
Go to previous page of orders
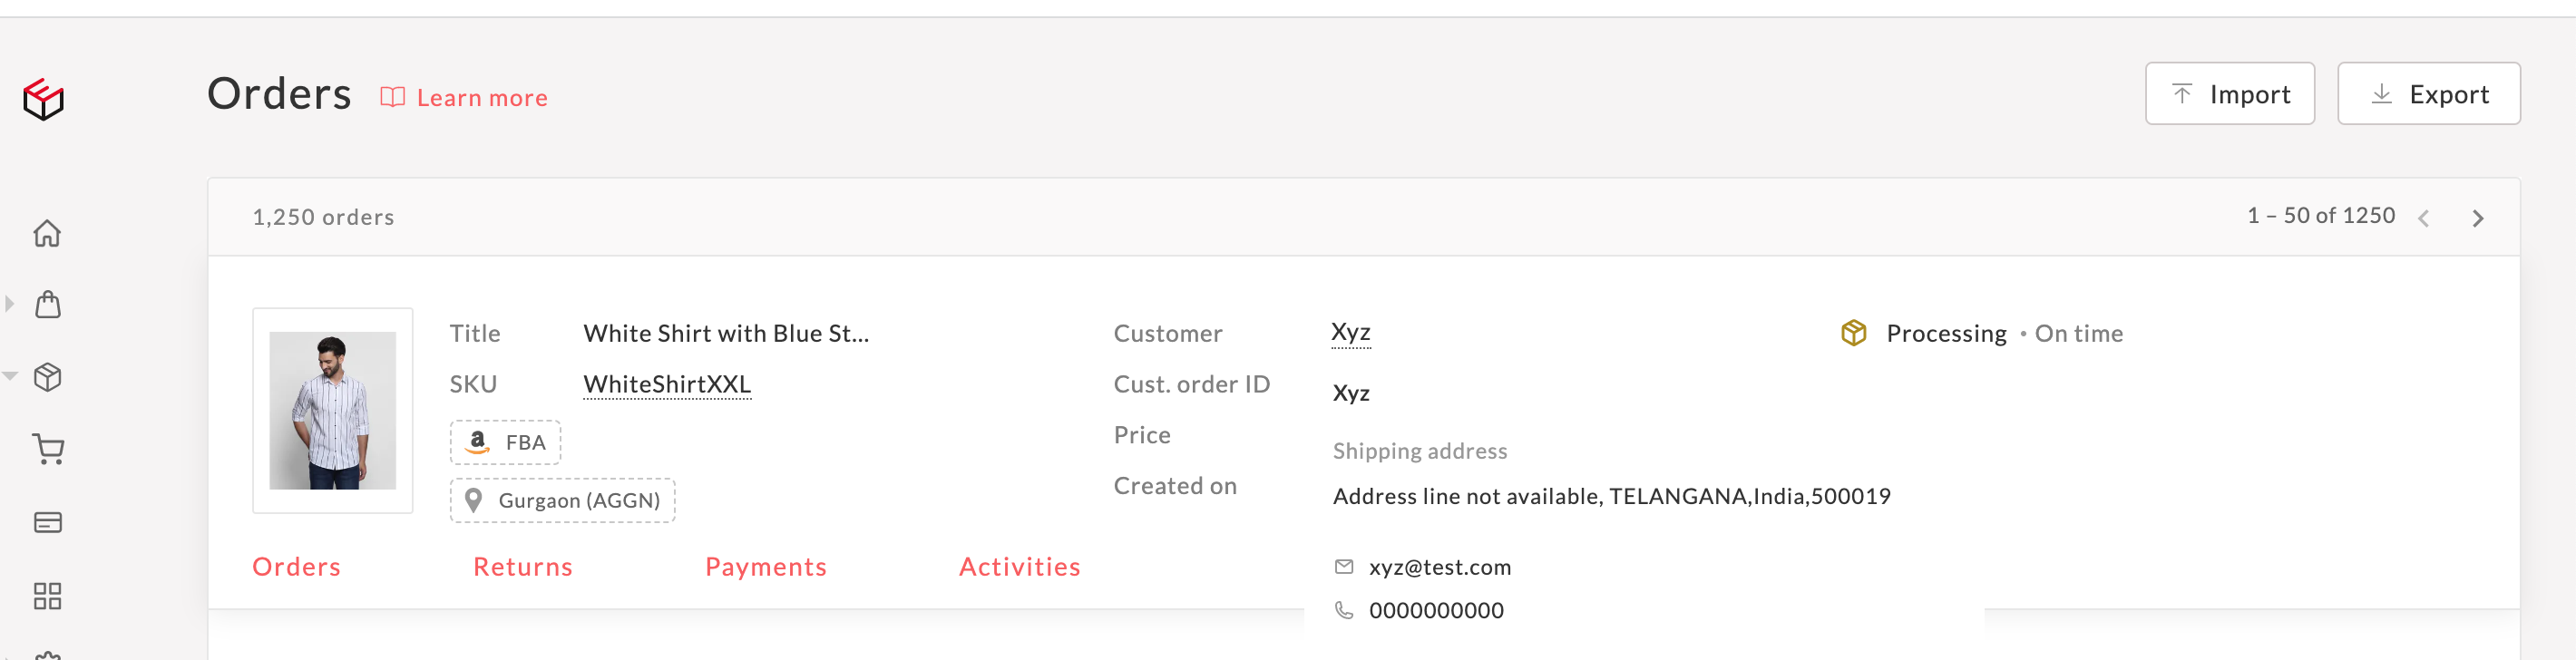pos(2423,218)
